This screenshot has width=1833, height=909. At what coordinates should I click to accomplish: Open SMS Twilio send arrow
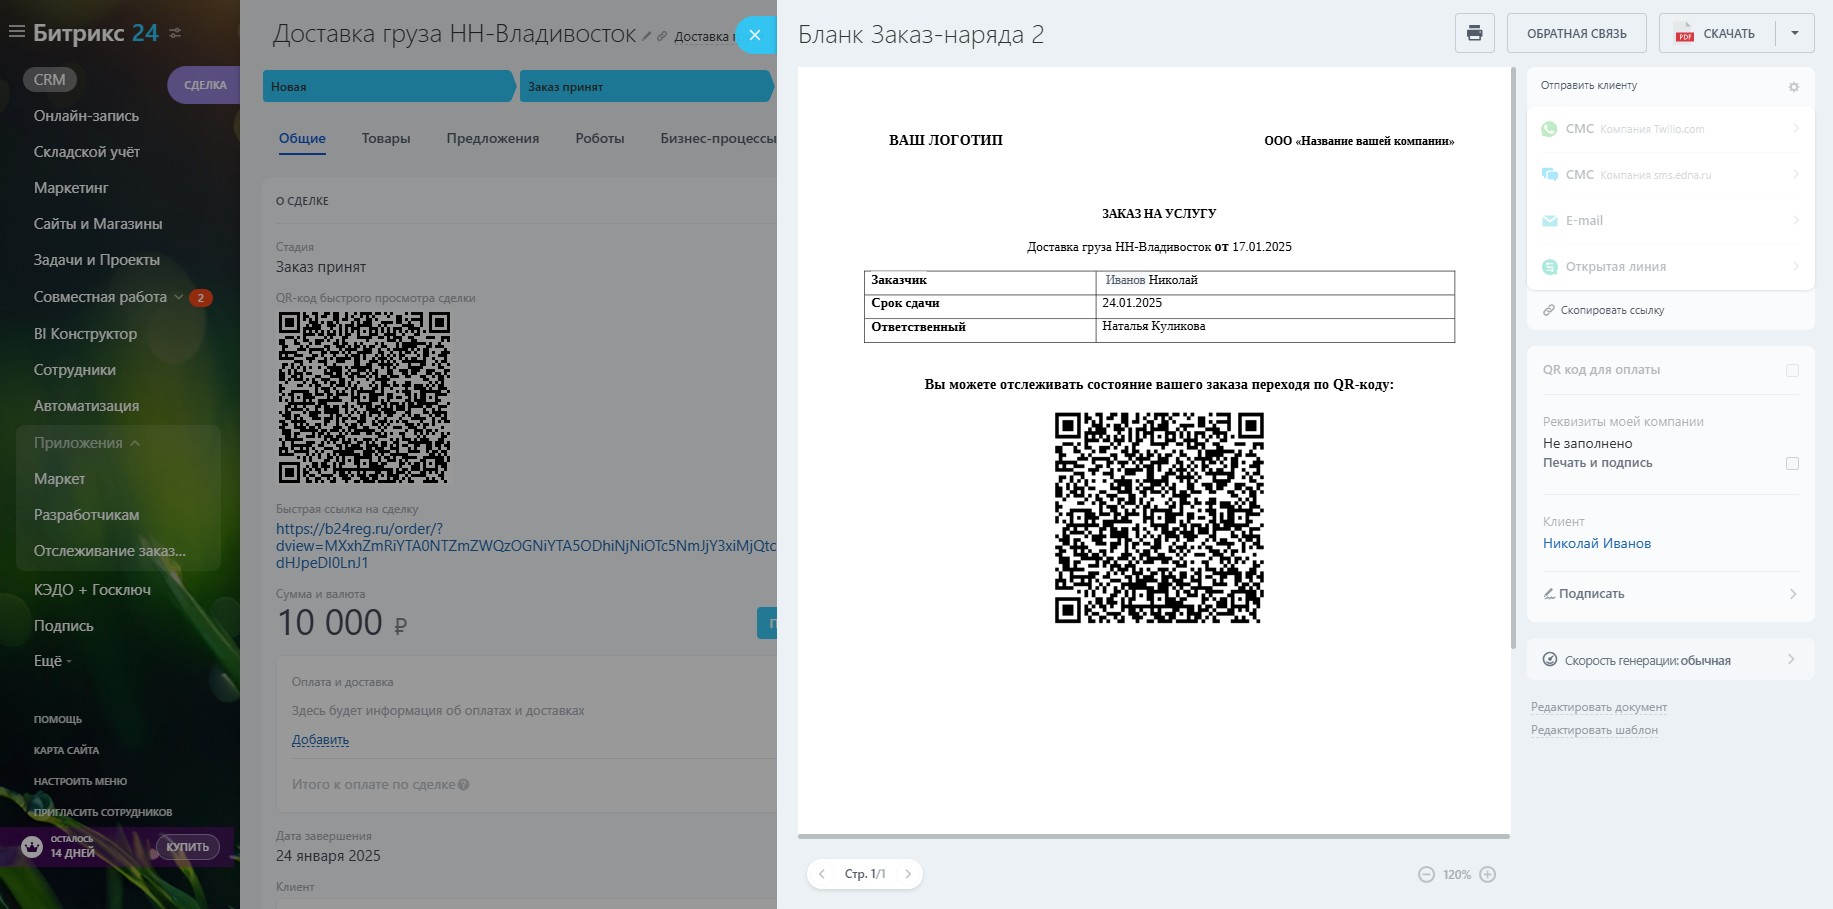1796,129
